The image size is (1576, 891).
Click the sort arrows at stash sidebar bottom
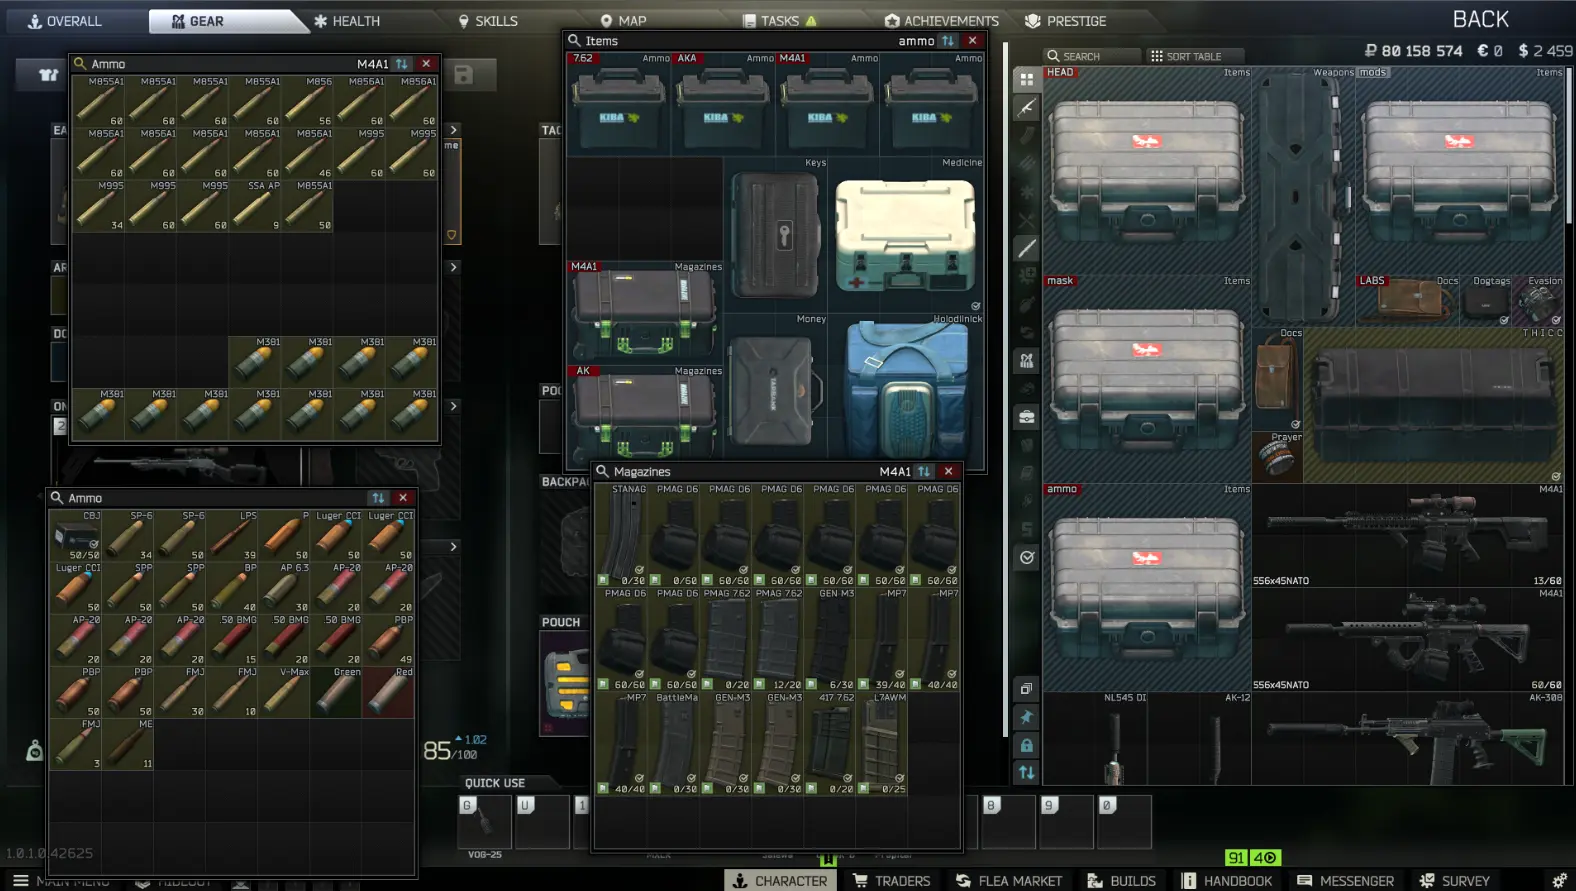(1026, 773)
